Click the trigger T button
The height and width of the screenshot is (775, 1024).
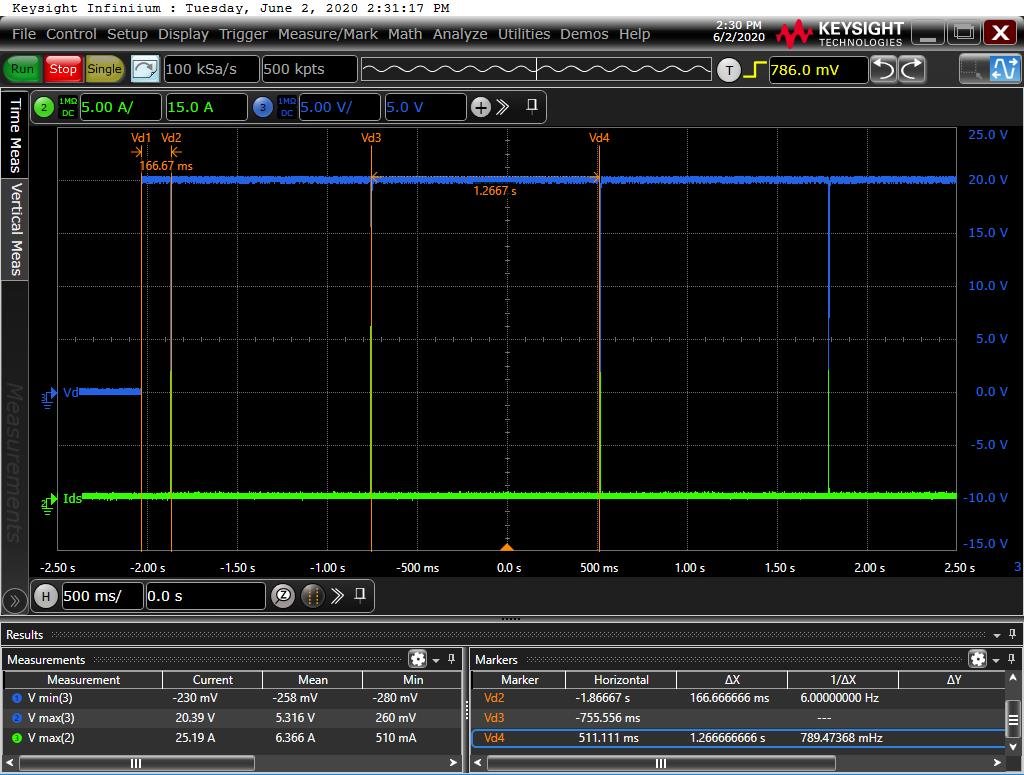pyautogui.click(x=729, y=70)
